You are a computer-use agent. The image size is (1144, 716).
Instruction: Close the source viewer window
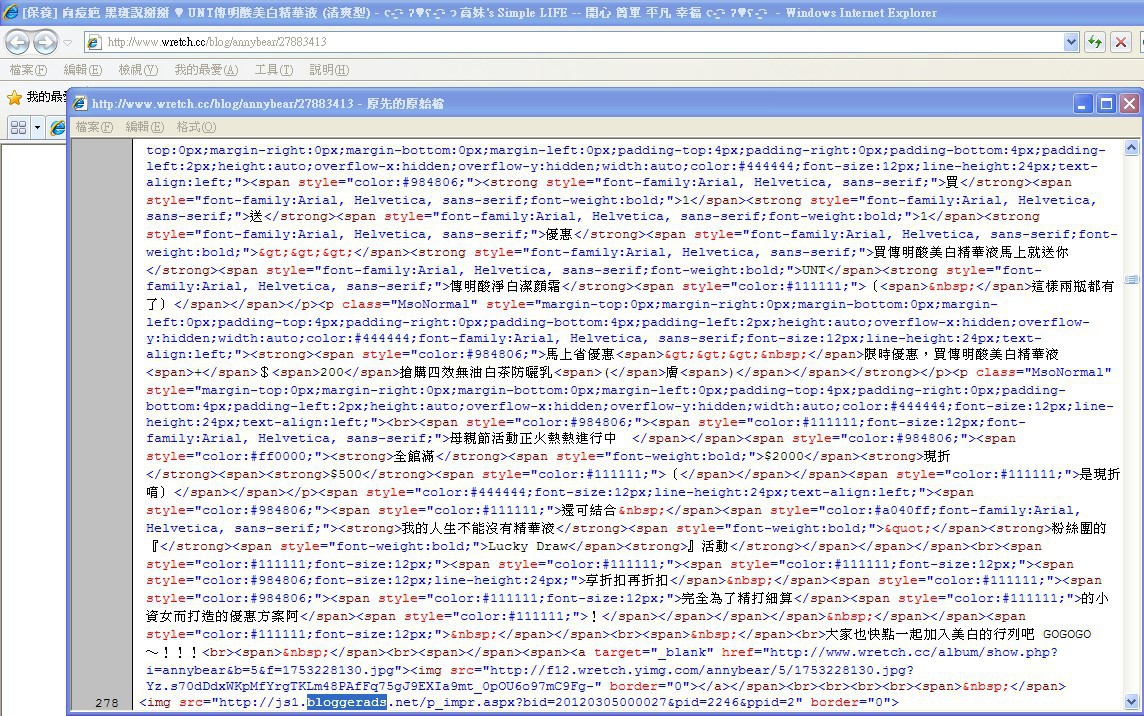coord(1129,104)
